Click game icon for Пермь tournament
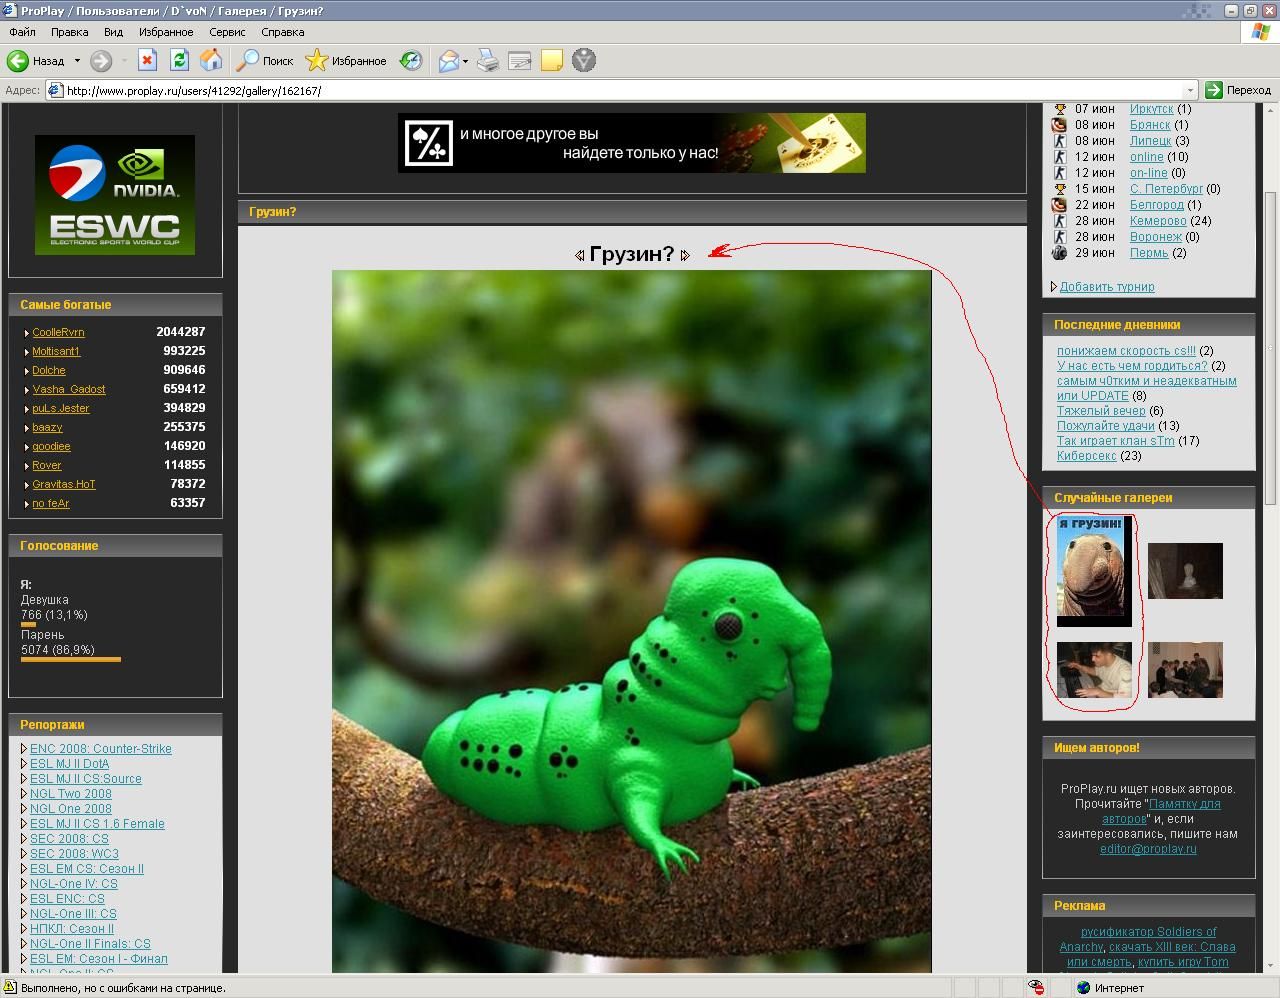Viewport: 1280px width, 998px height. click(1060, 253)
